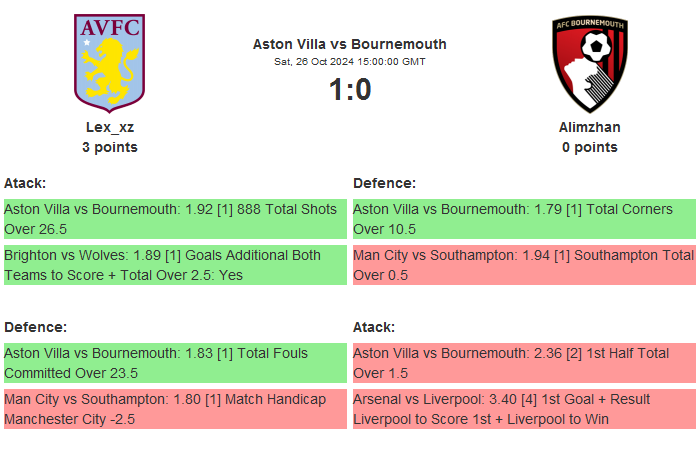Select the Total Corners Over 10.5 bet
The image size is (700, 460).
tap(524, 219)
